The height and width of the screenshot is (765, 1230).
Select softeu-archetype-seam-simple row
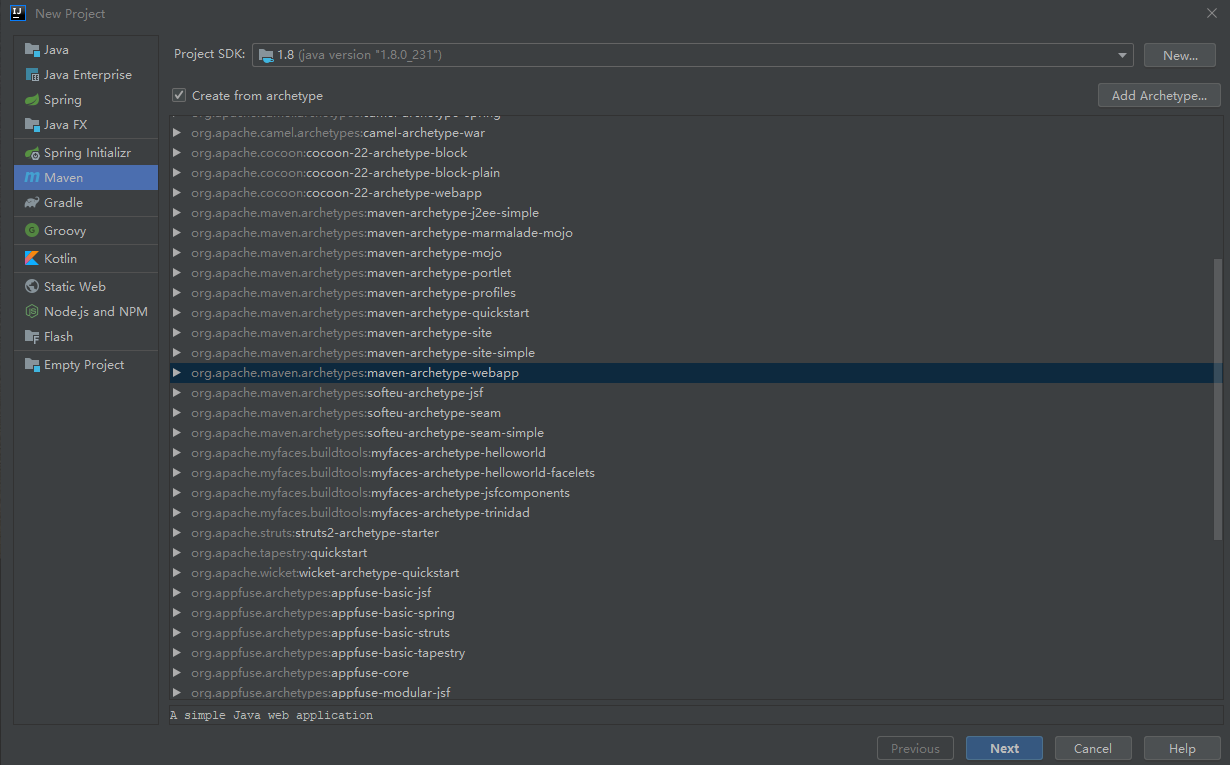695,433
